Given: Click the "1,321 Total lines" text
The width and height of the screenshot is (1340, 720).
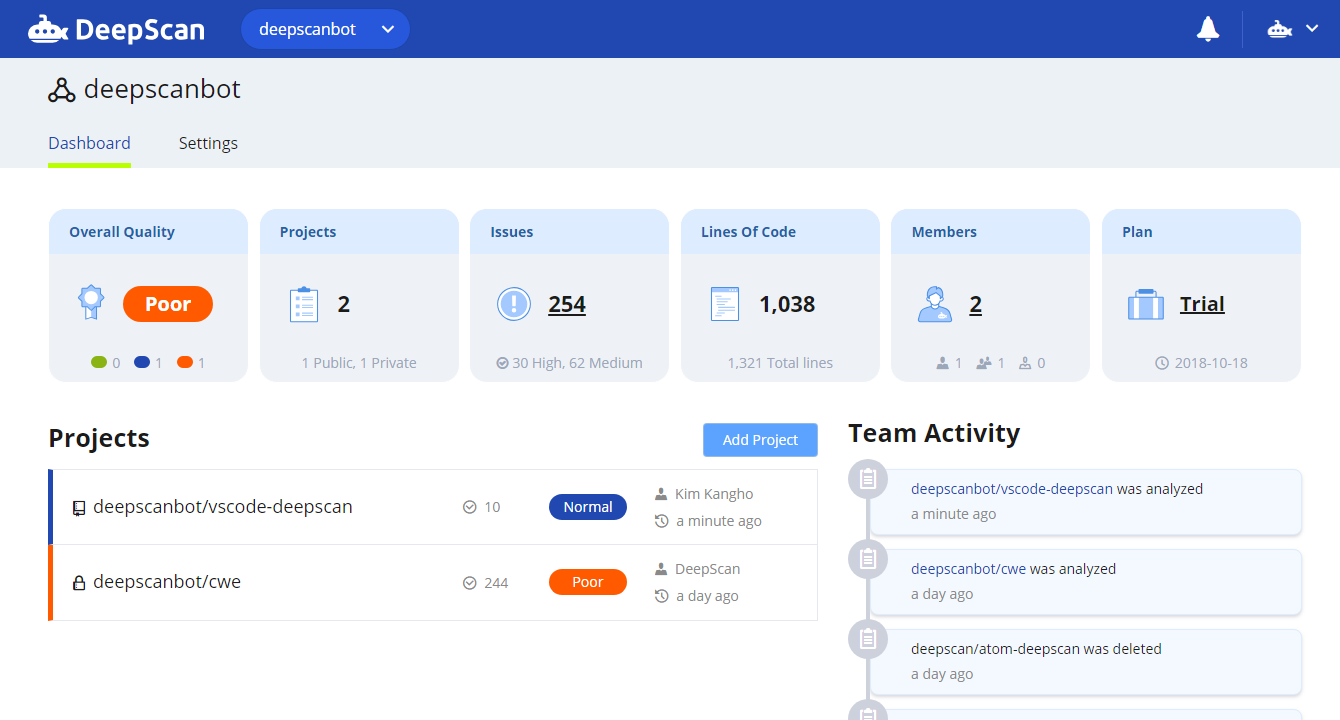Looking at the screenshot, I should pyautogui.click(x=780, y=363).
